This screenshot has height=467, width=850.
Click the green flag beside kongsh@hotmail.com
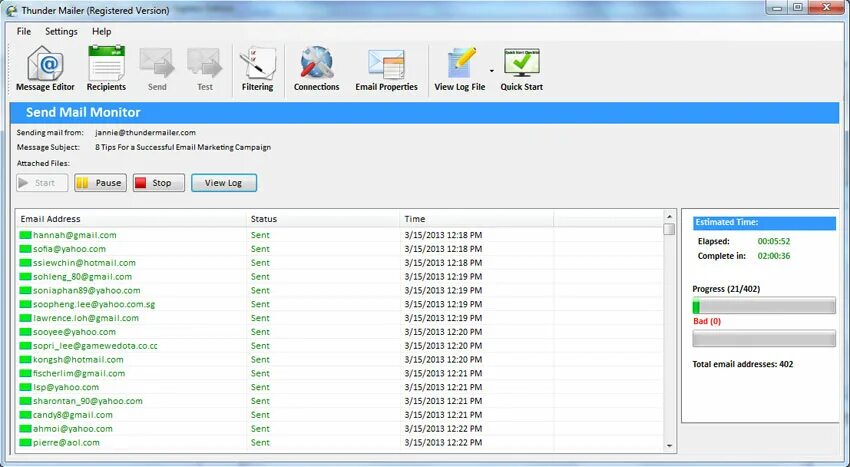tap(25, 360)
